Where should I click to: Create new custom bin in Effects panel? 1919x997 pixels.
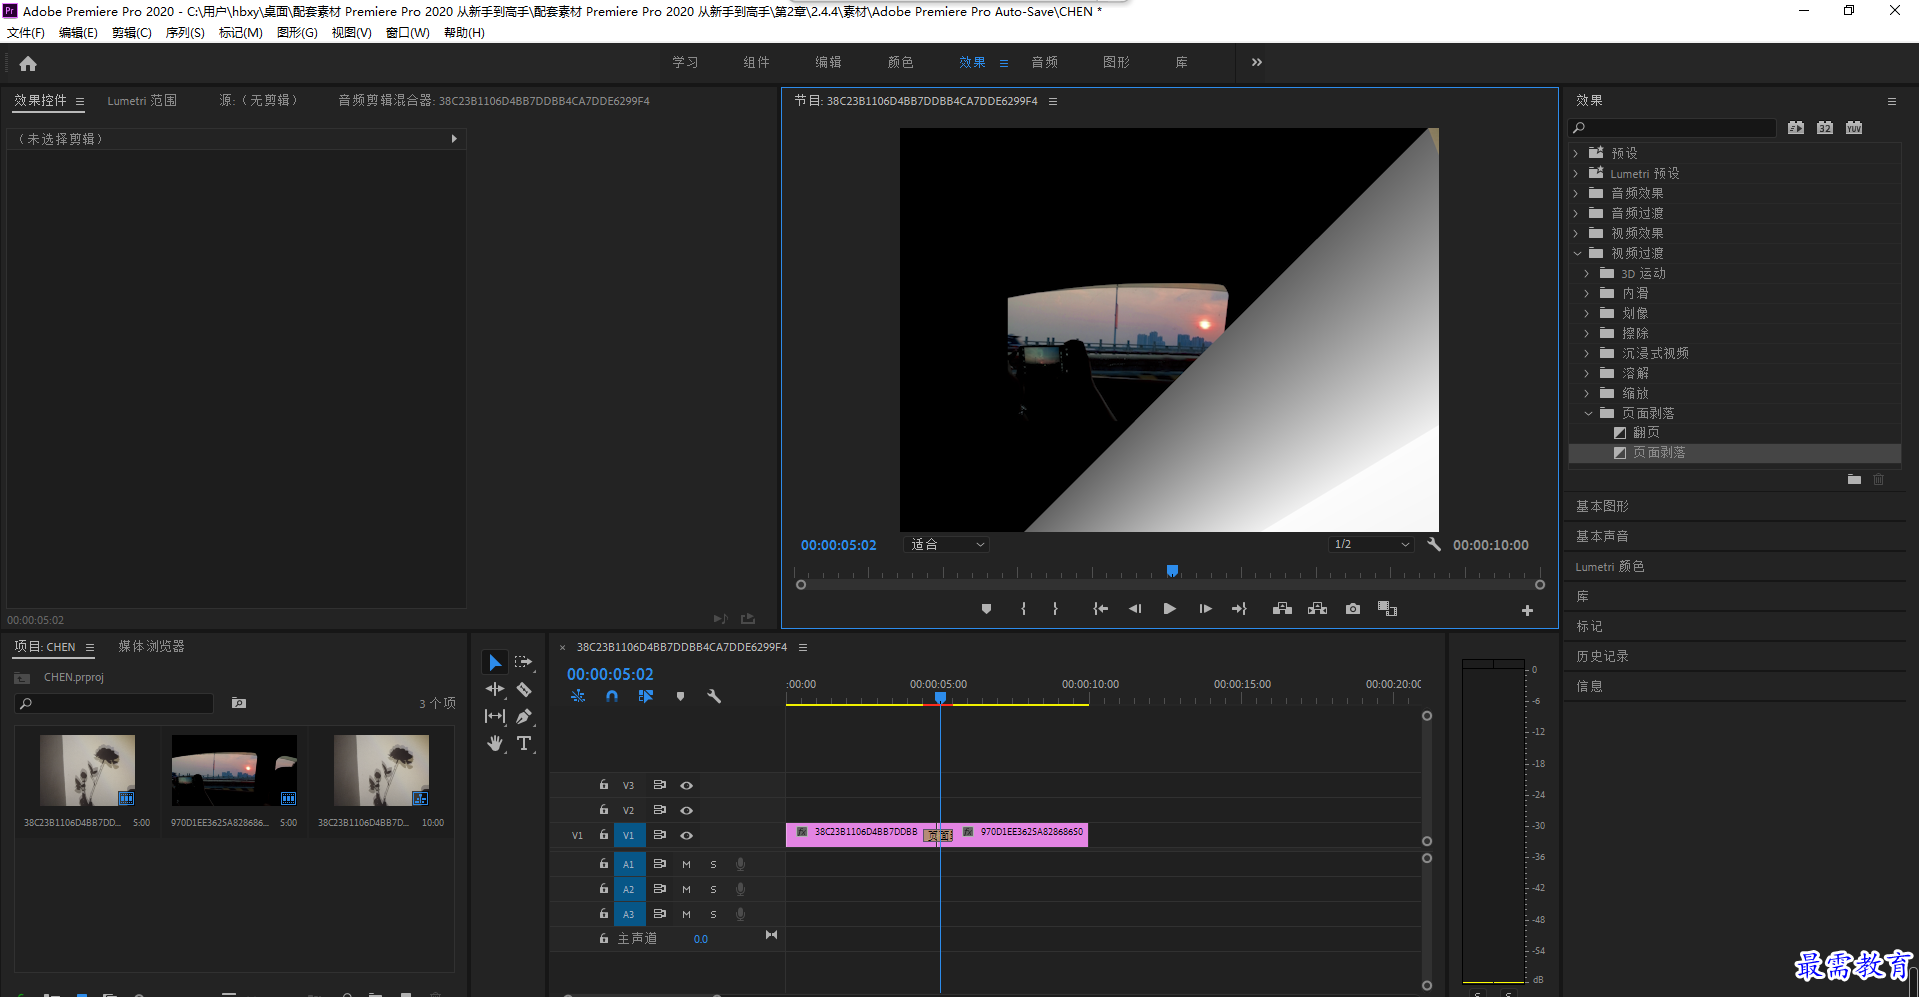[x=1854, y=480]
